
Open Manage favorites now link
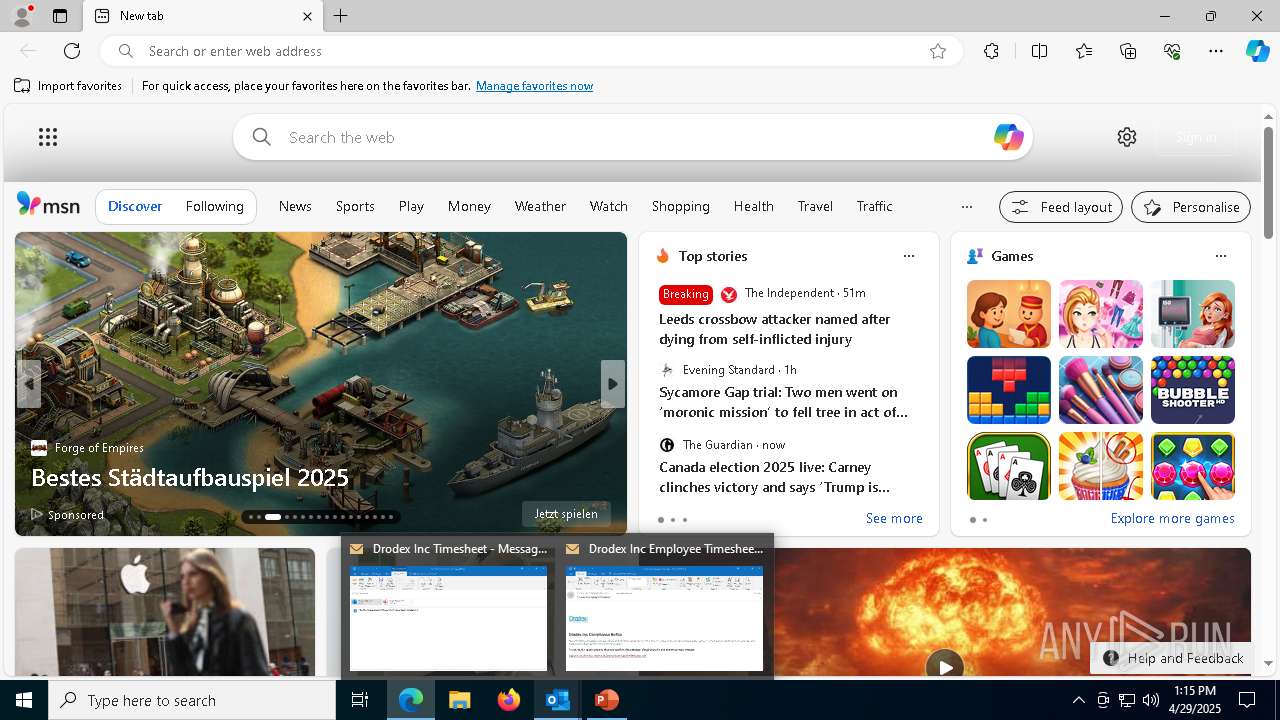(534, 86)
